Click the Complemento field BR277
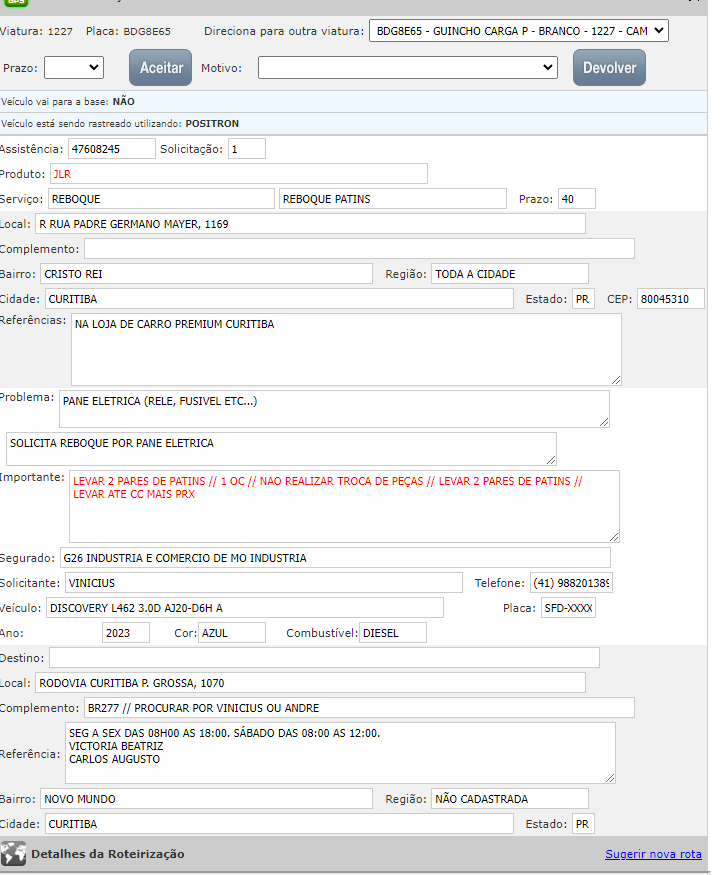 tap(359, 708)
